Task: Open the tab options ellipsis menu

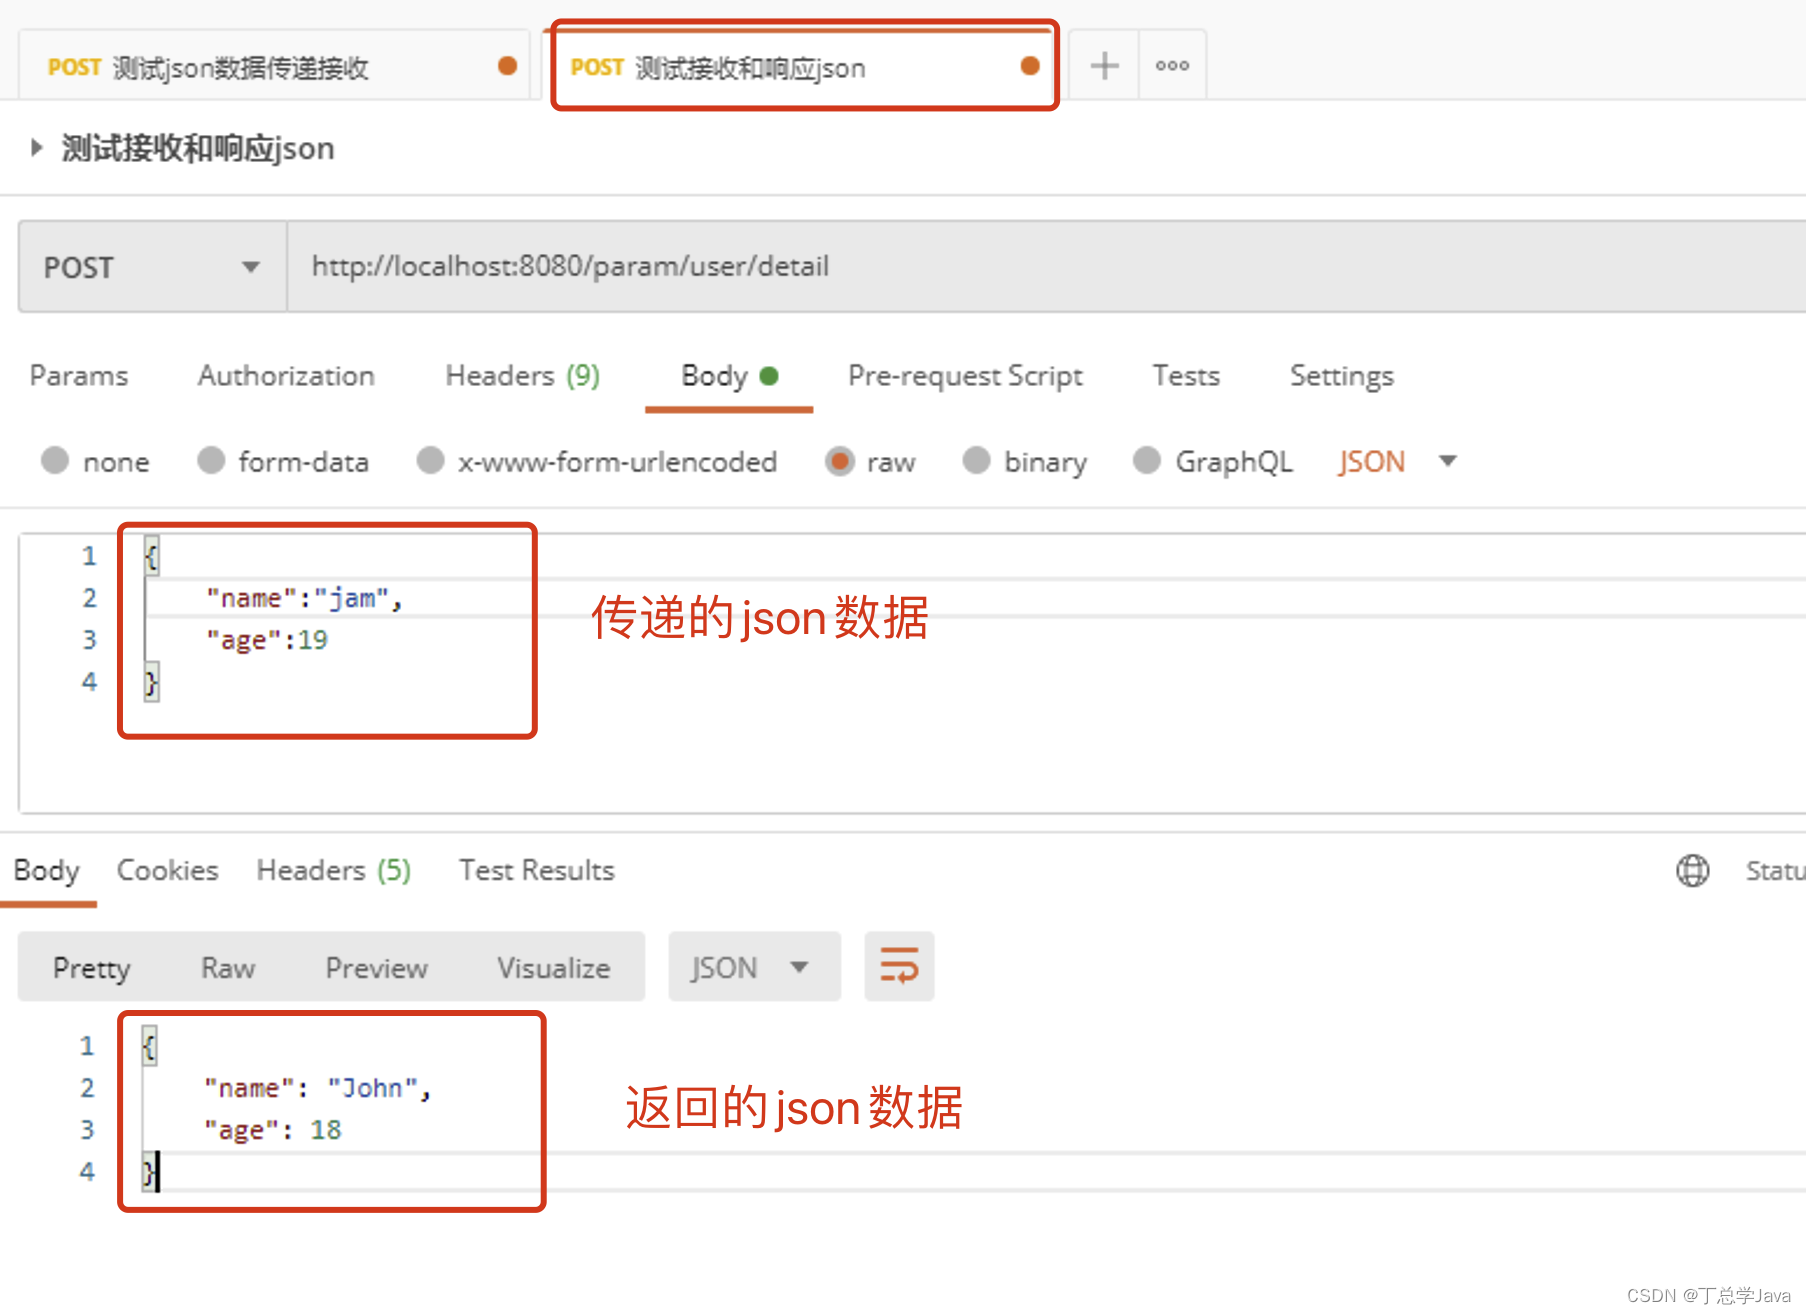Action: [x=1172, y=66]
